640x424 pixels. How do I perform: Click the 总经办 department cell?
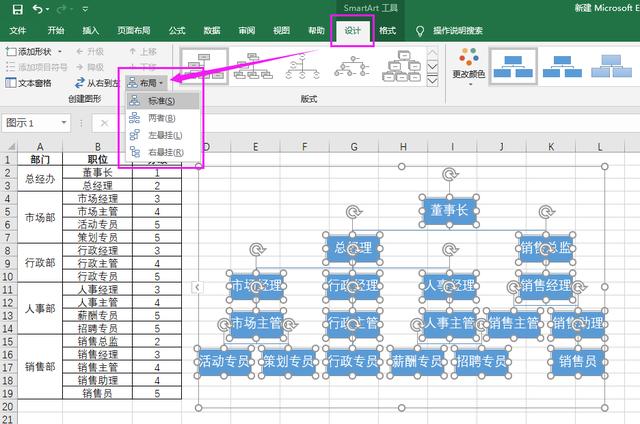[x=40, y=178]
